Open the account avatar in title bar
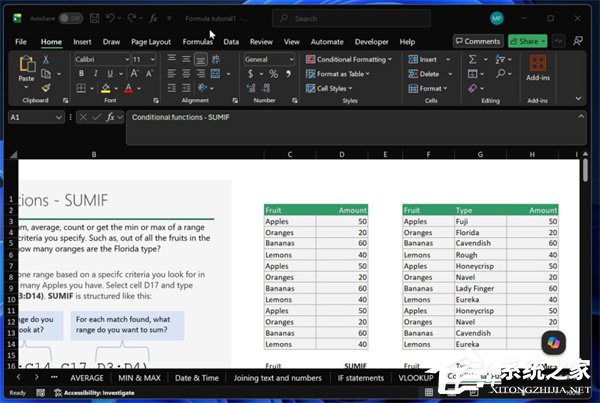 pyautogui.click(x=497, y=18)
